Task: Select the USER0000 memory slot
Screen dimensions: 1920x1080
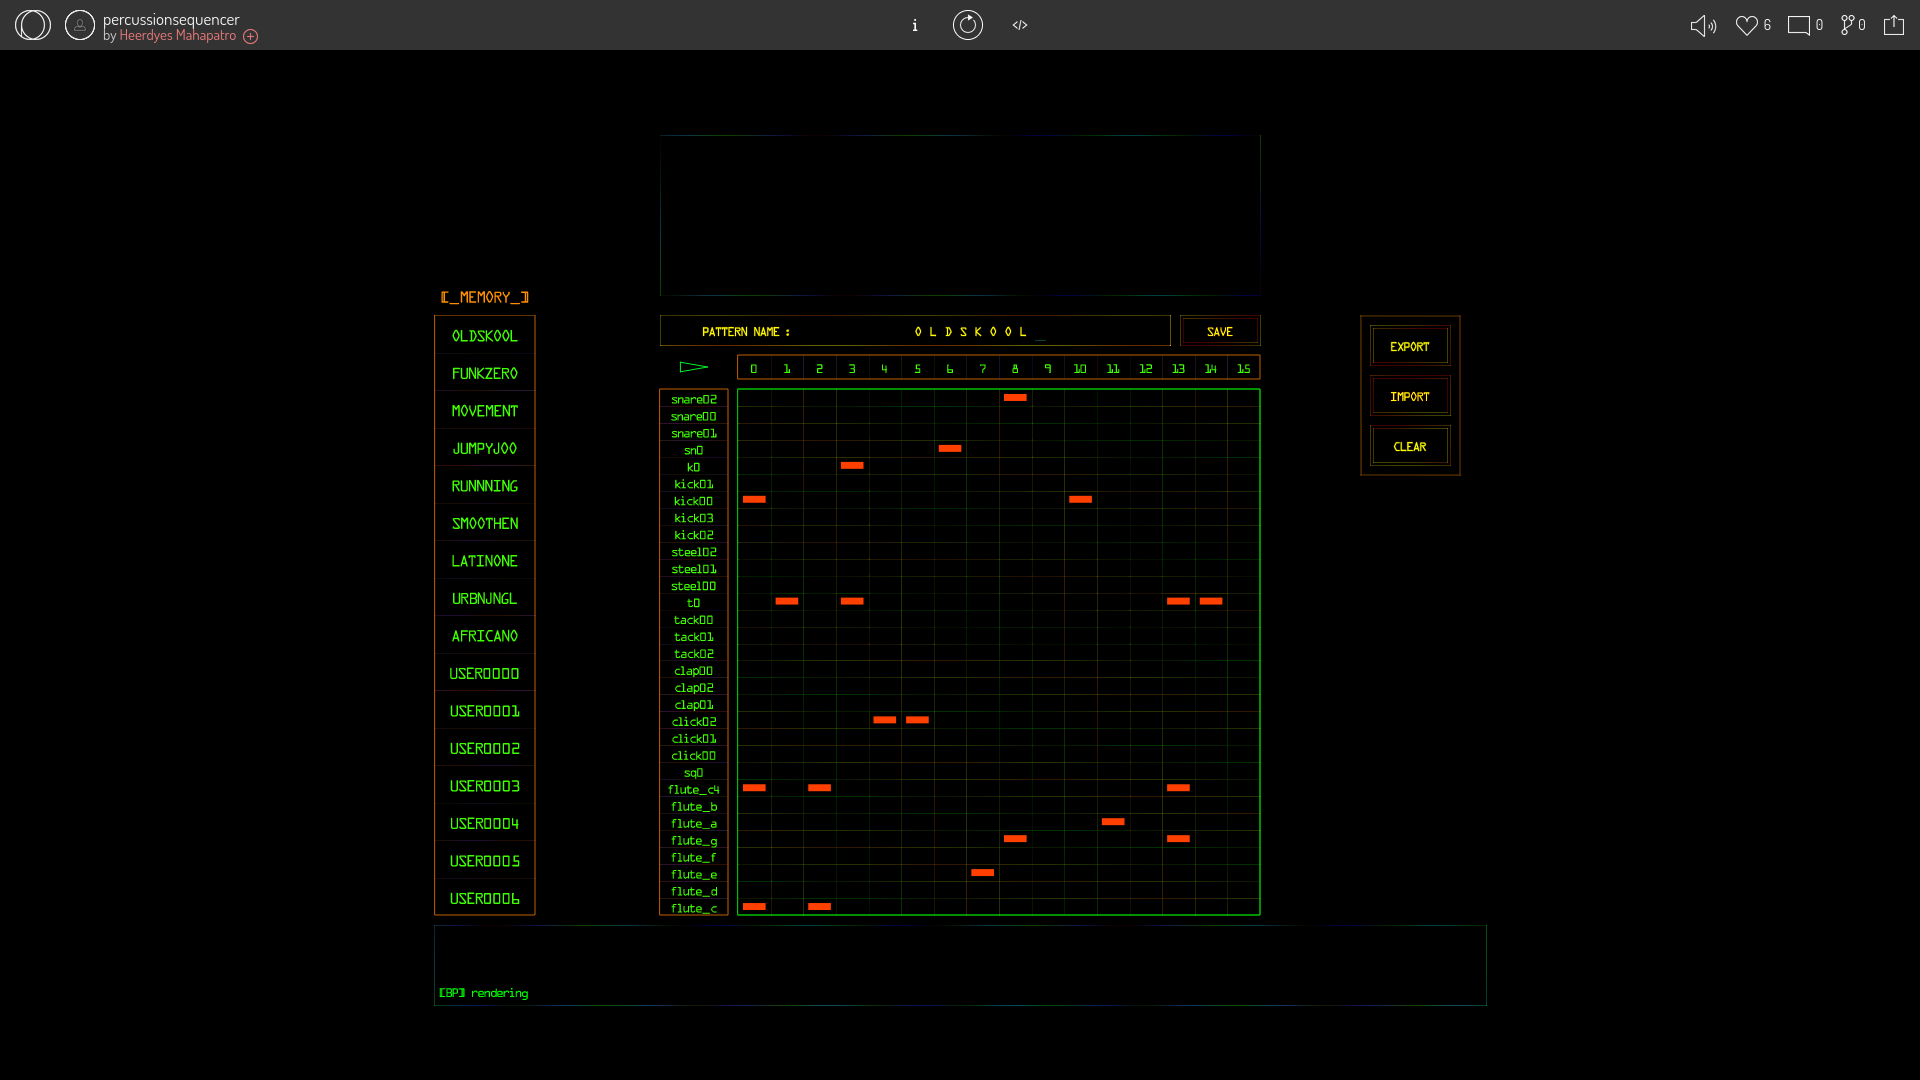Action: click(485, 673)
